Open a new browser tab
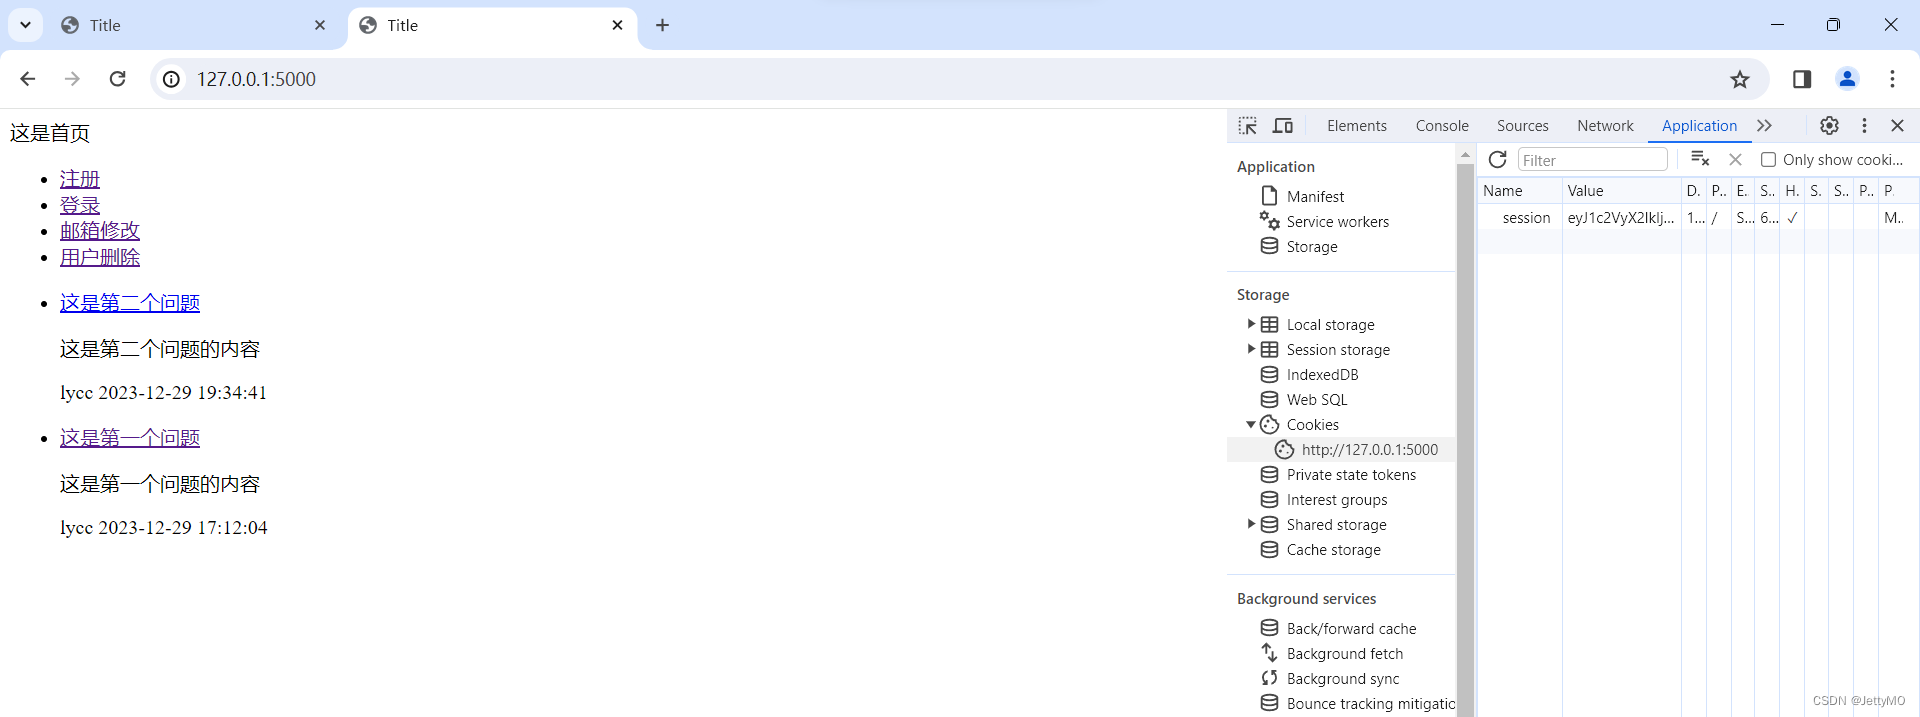Image resolution: width=1920 pixels, height=717 pixels. pyautogui.click(x=662, y=25)
